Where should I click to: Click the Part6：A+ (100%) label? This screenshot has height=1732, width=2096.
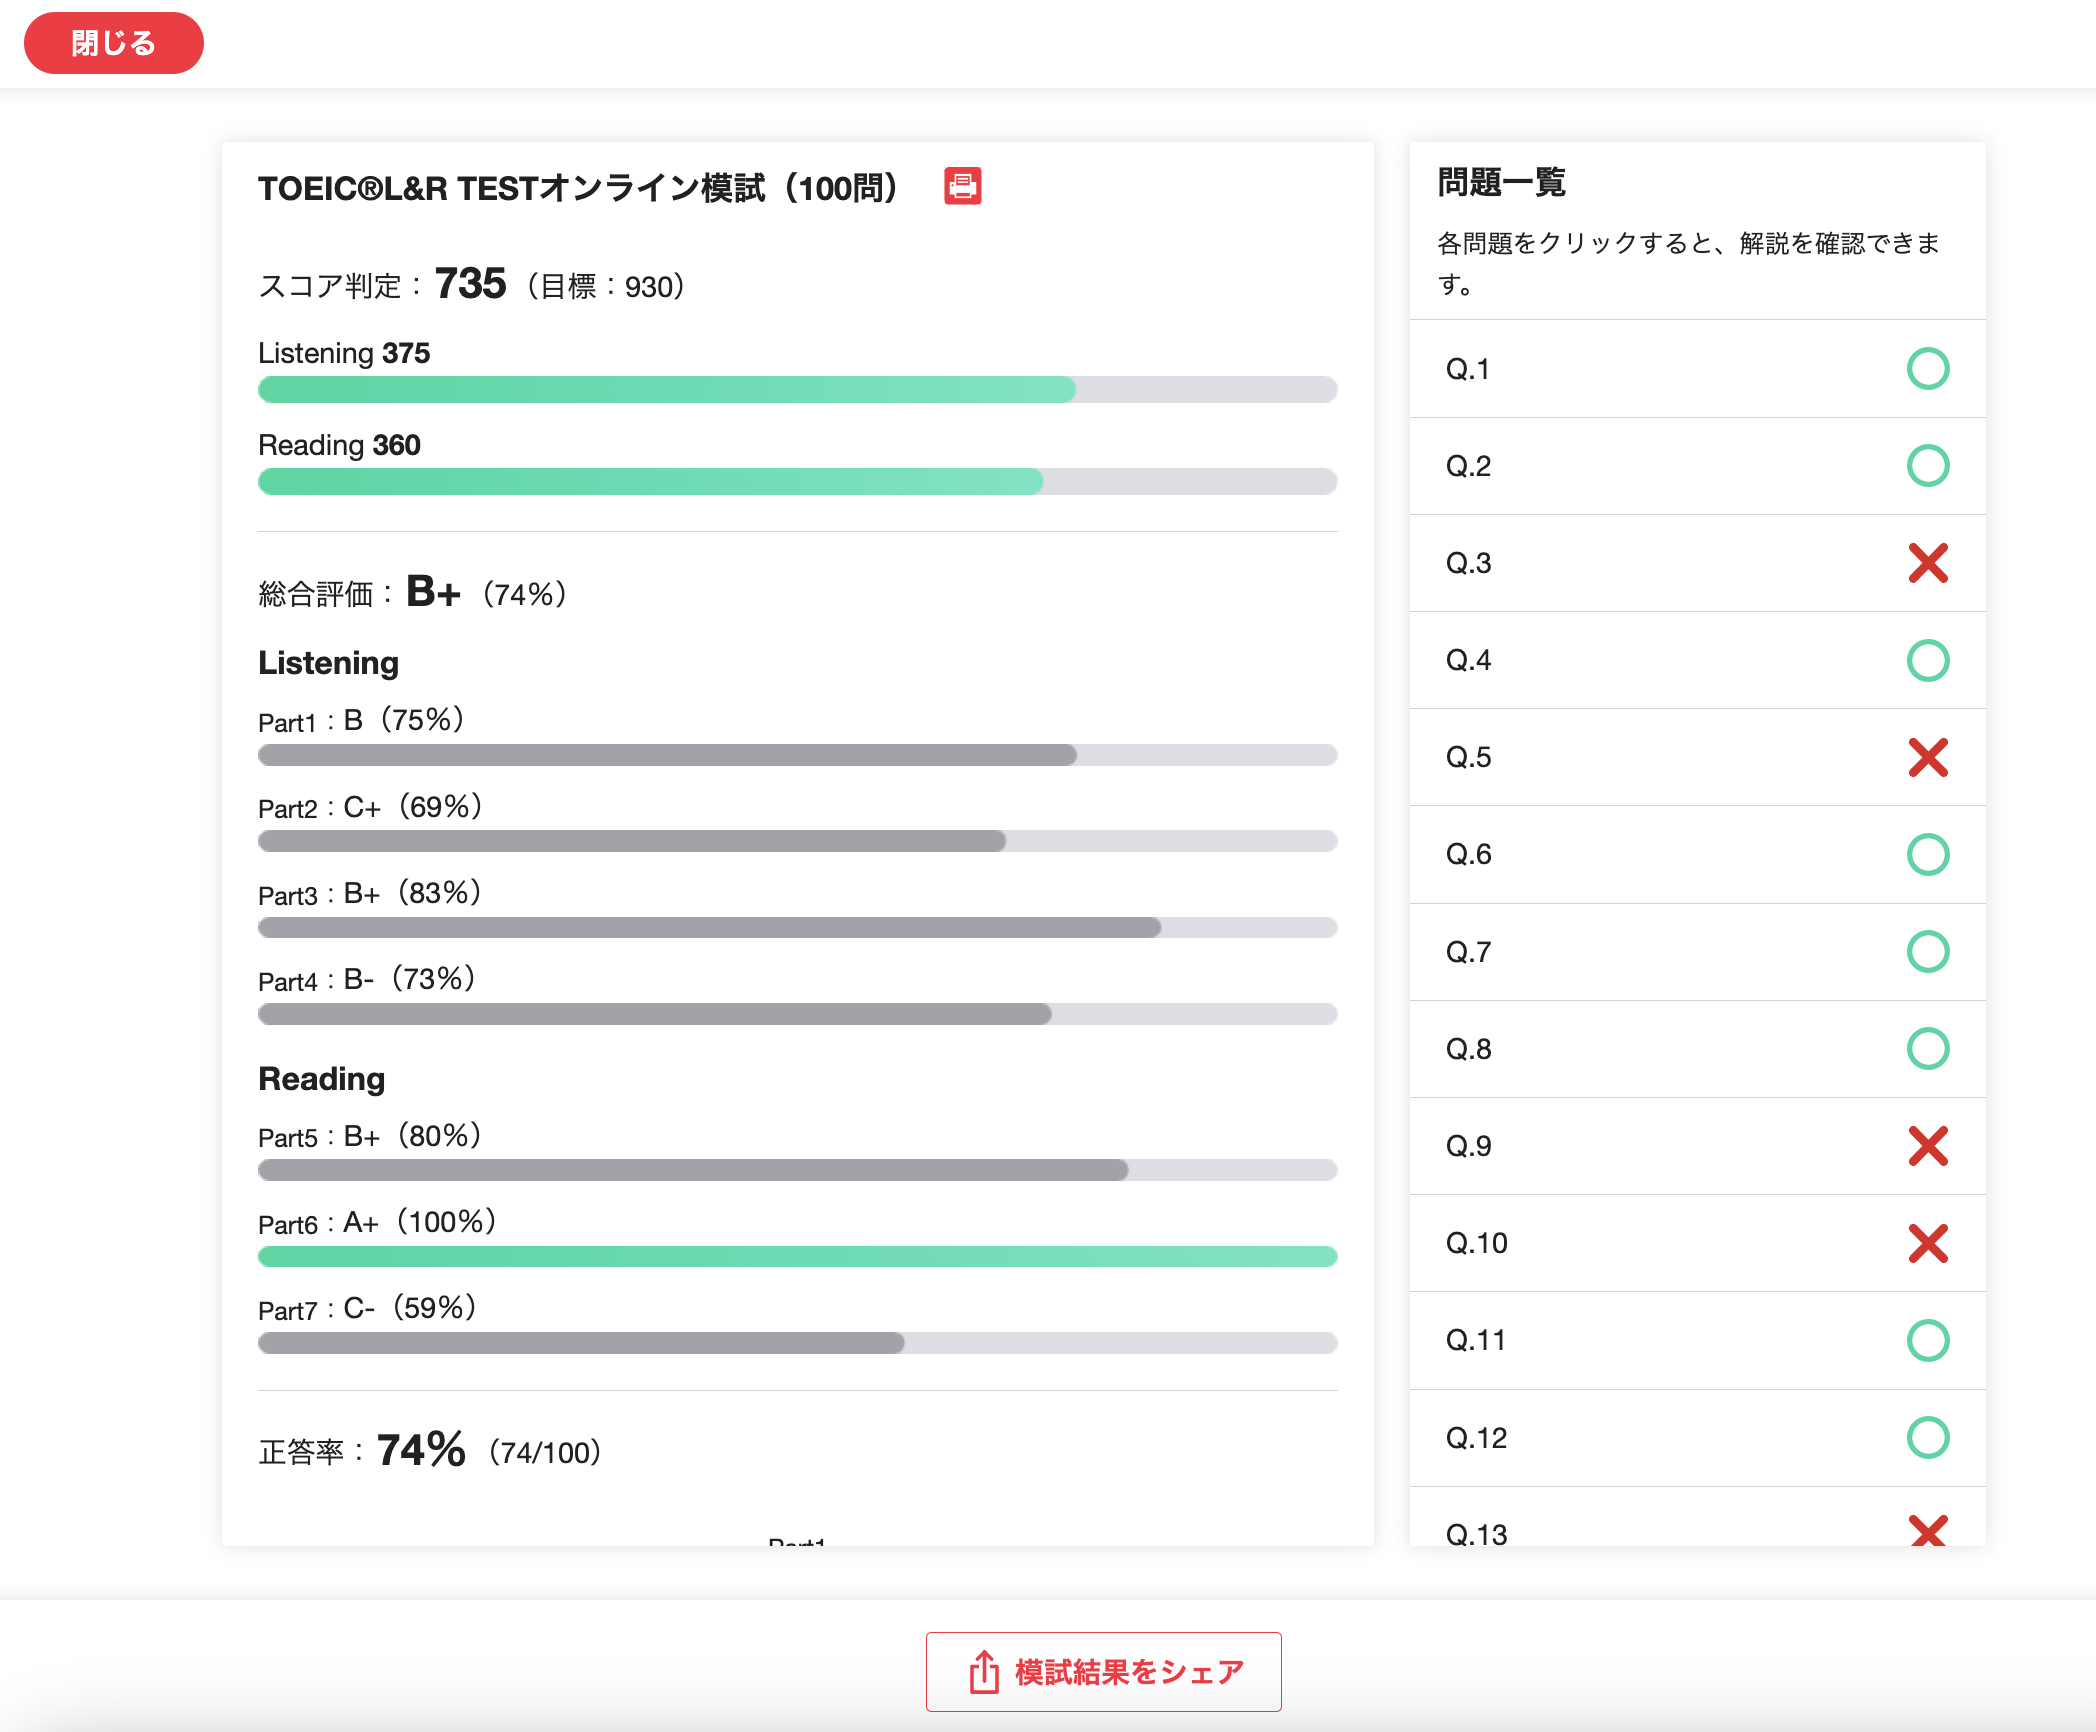[x=377, y=1222]
